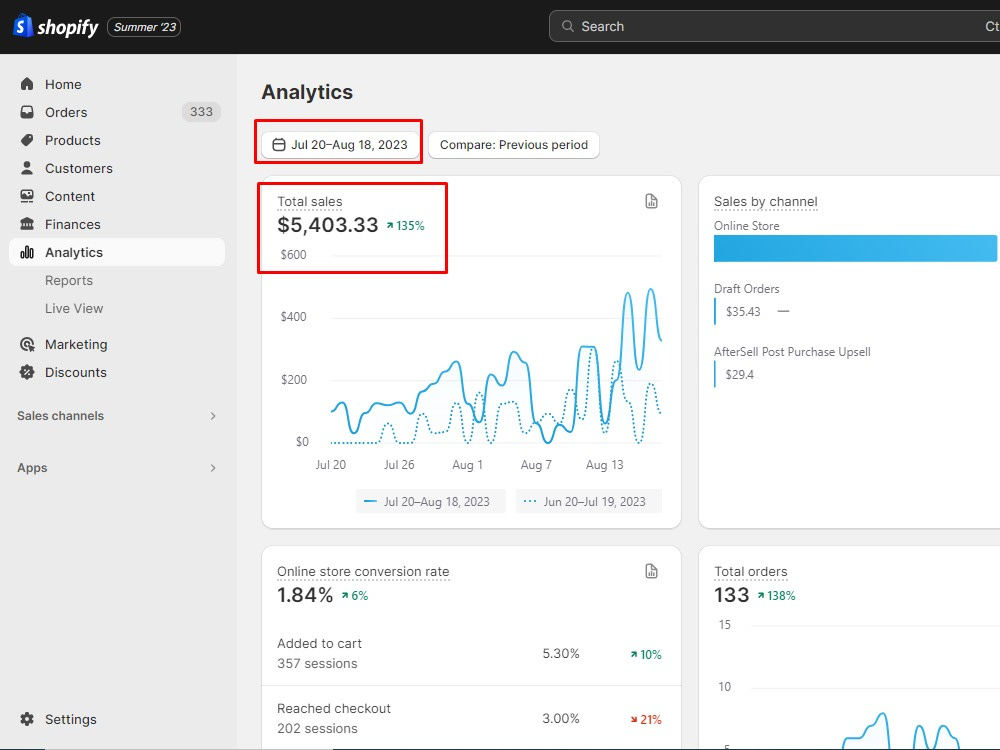Click the $29.4 AfterSell value
The height and width of the screenshot is (750, 1000).
click(739, 375)
